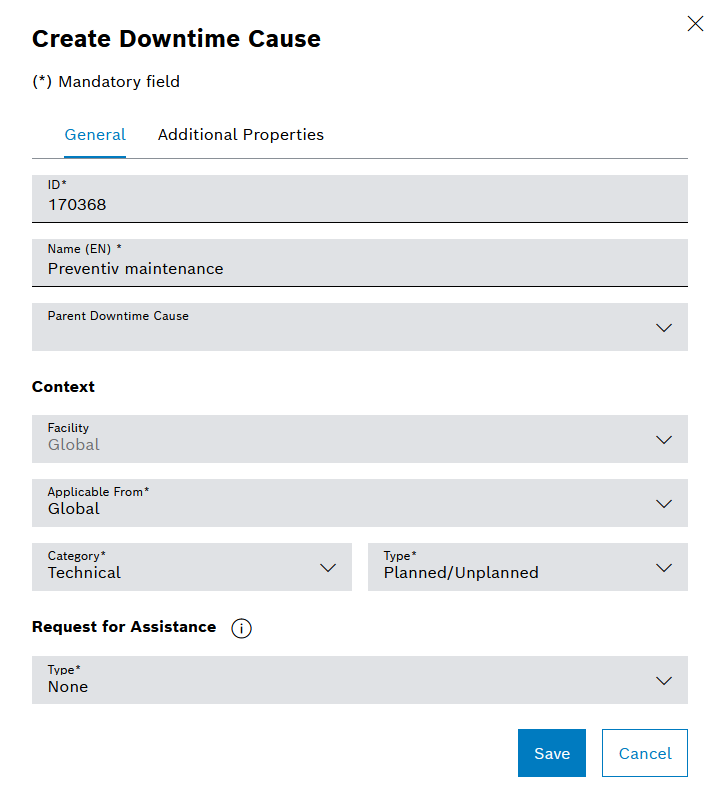720x809 pixels.
Task: Open the Parent Downtime Cause dropdown
Action: [x=340, y=327]
